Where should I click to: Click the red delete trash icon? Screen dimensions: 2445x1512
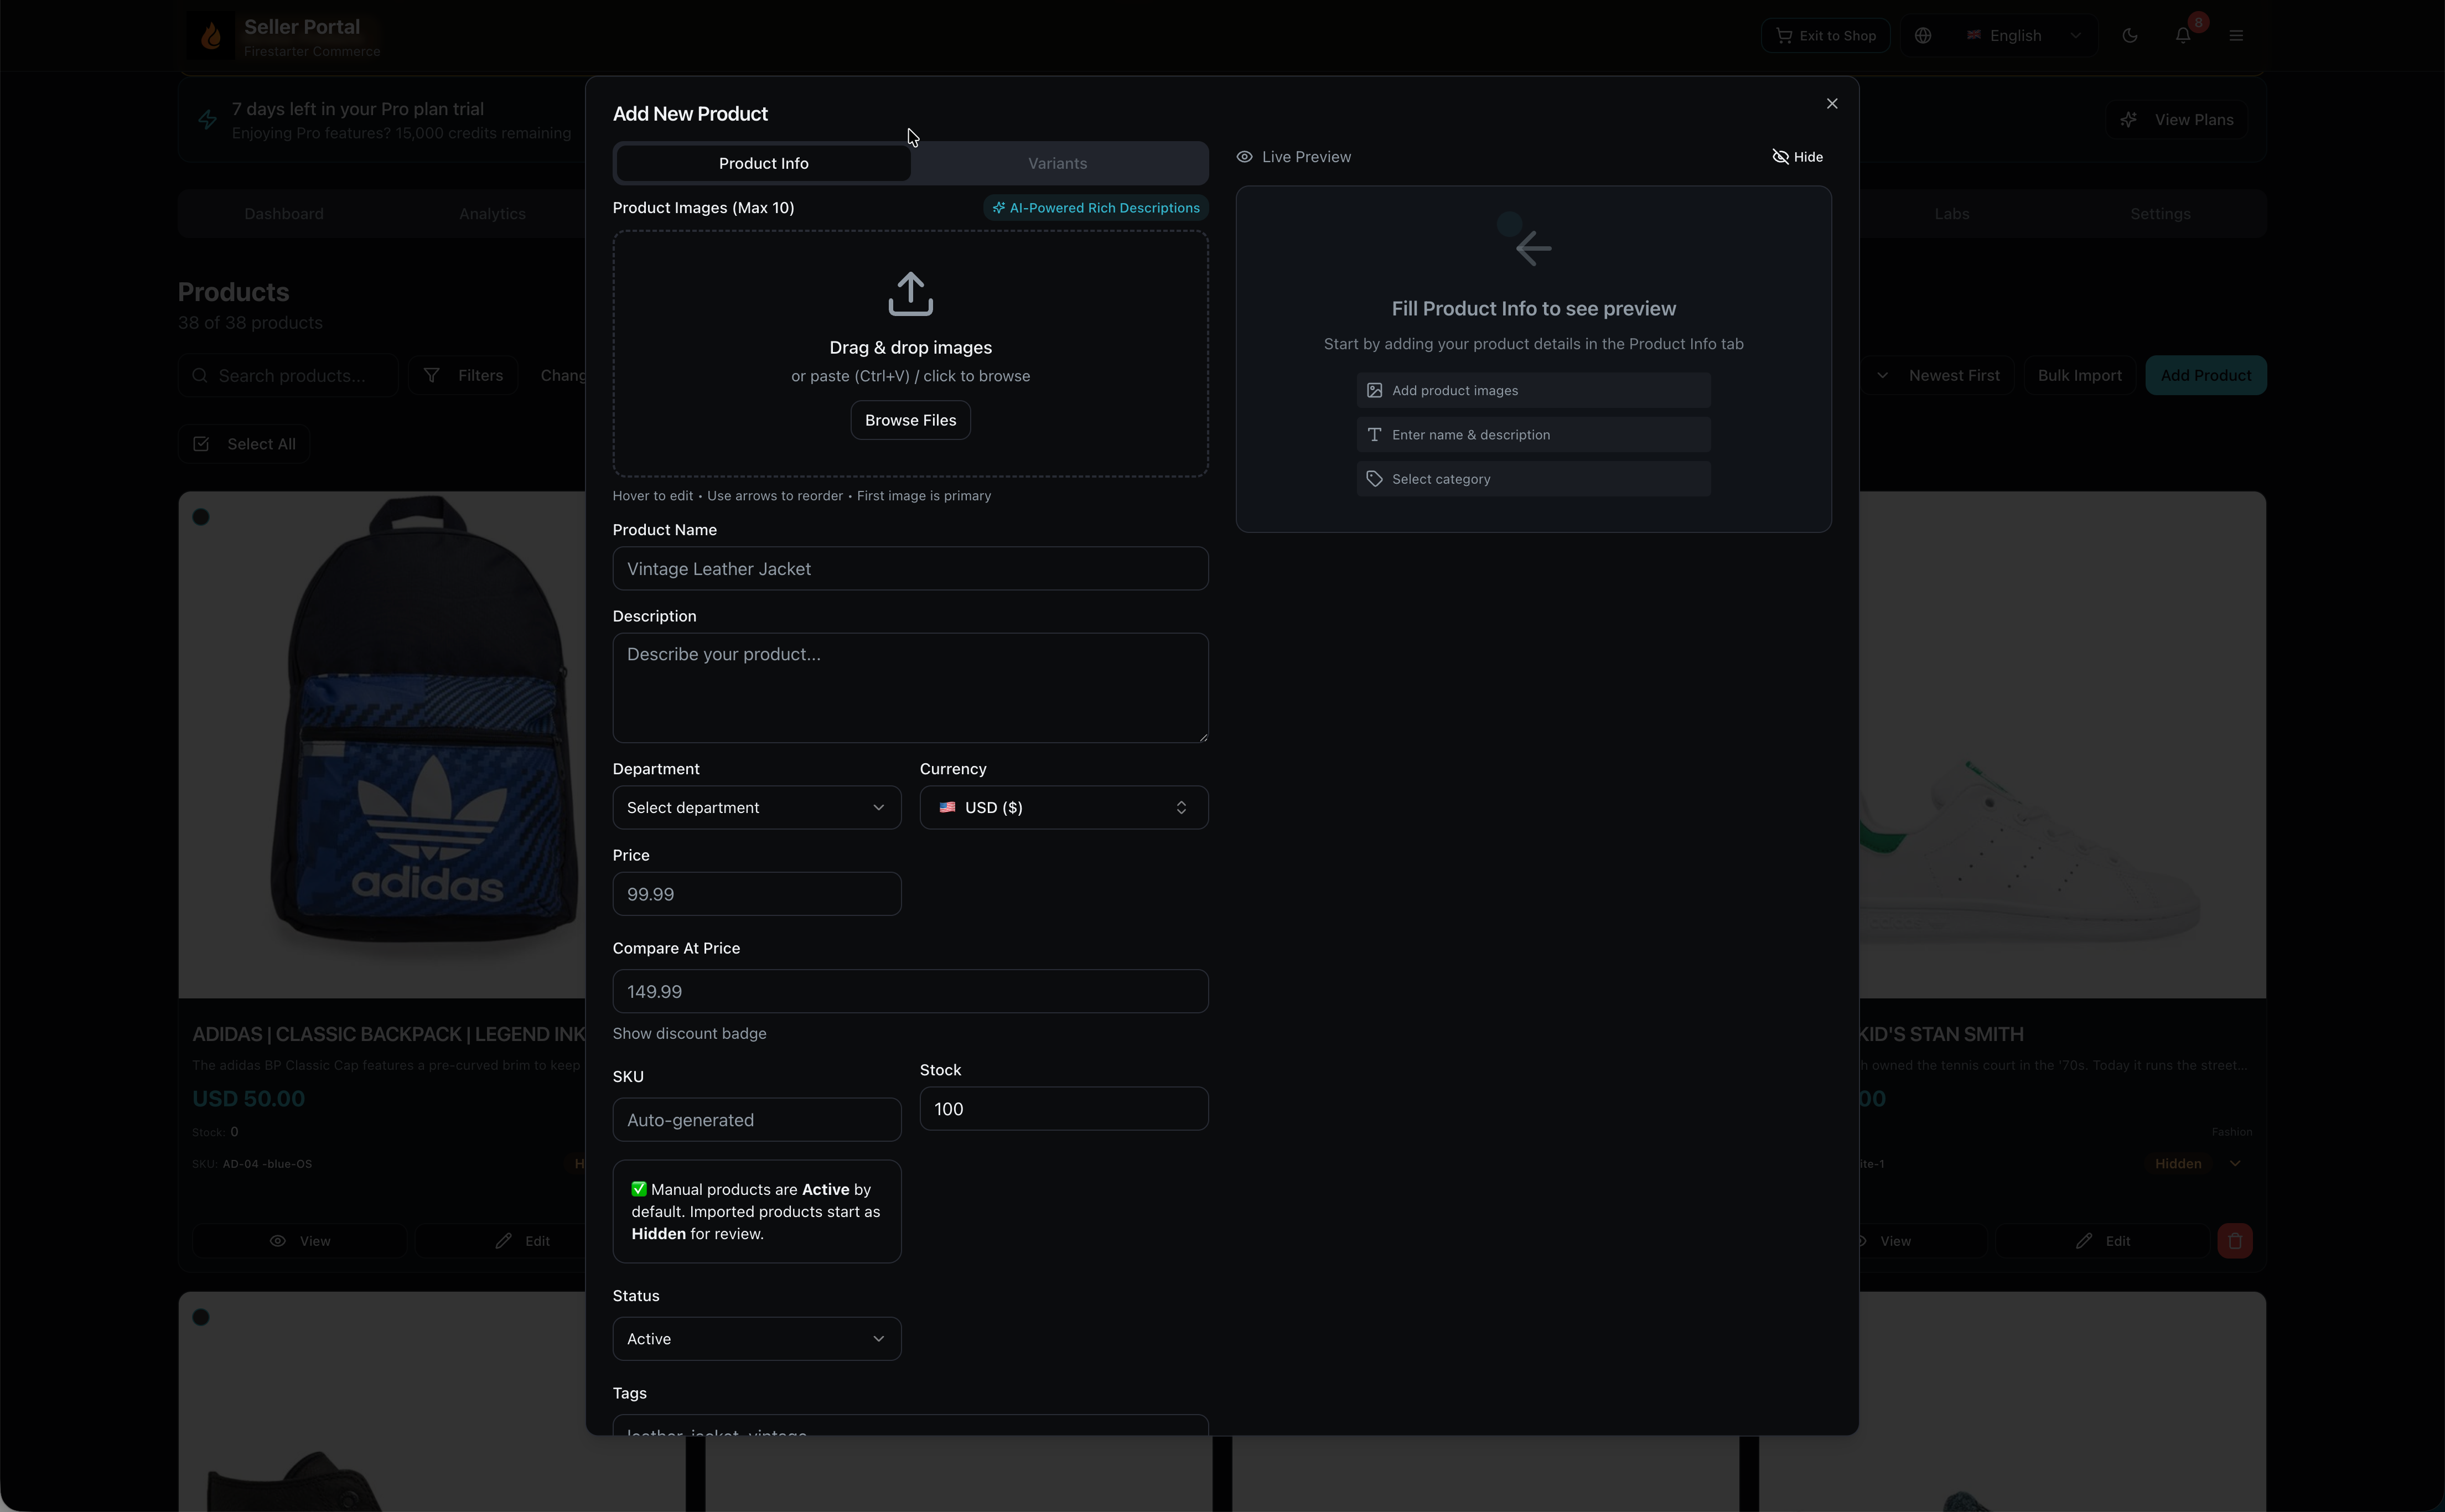point(2234,1241)
